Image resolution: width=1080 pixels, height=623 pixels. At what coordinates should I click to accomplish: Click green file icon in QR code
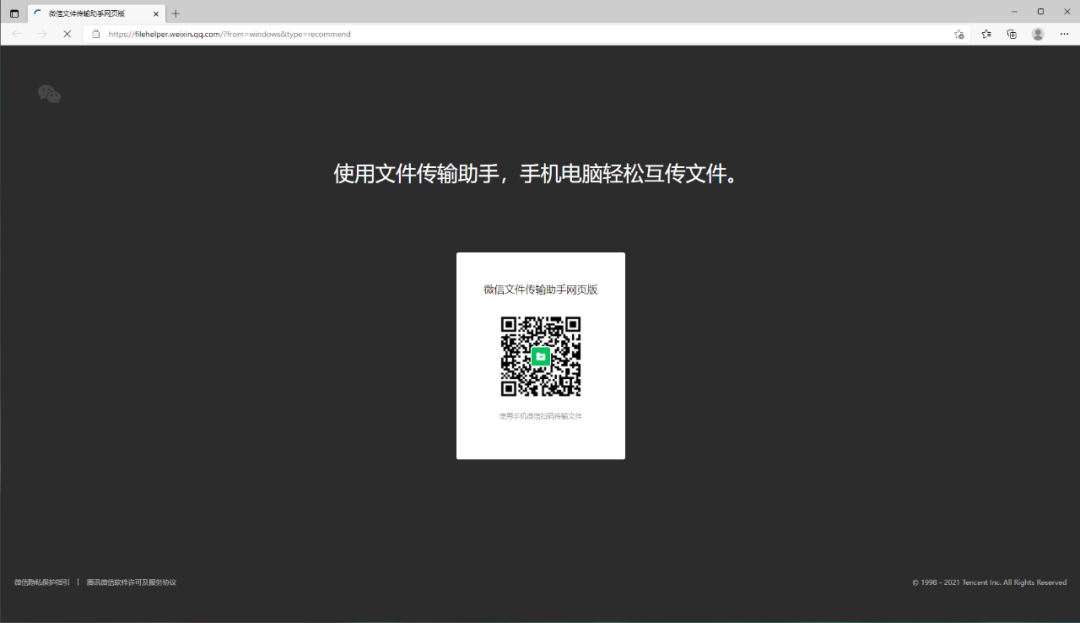(541, 357)
